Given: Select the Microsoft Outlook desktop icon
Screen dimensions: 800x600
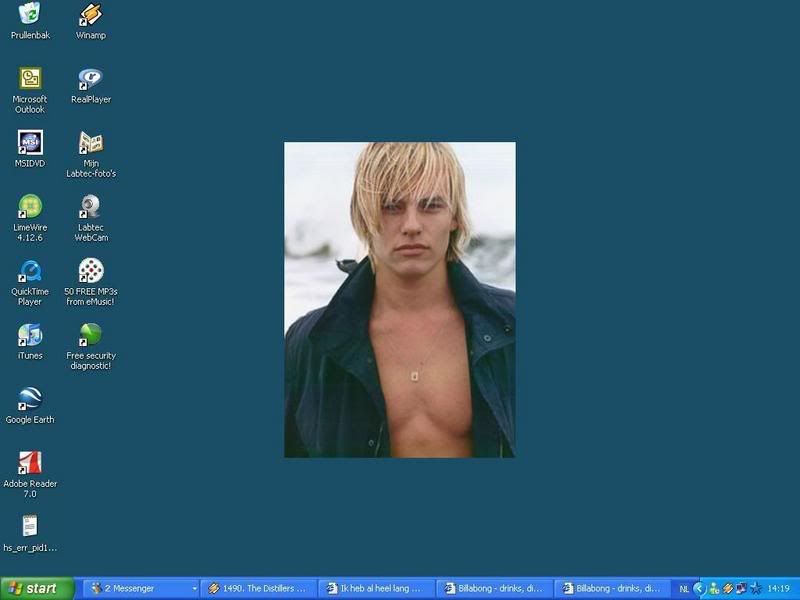Looking at the screenshot, I should pyautogui.click(x=30, y=79).
